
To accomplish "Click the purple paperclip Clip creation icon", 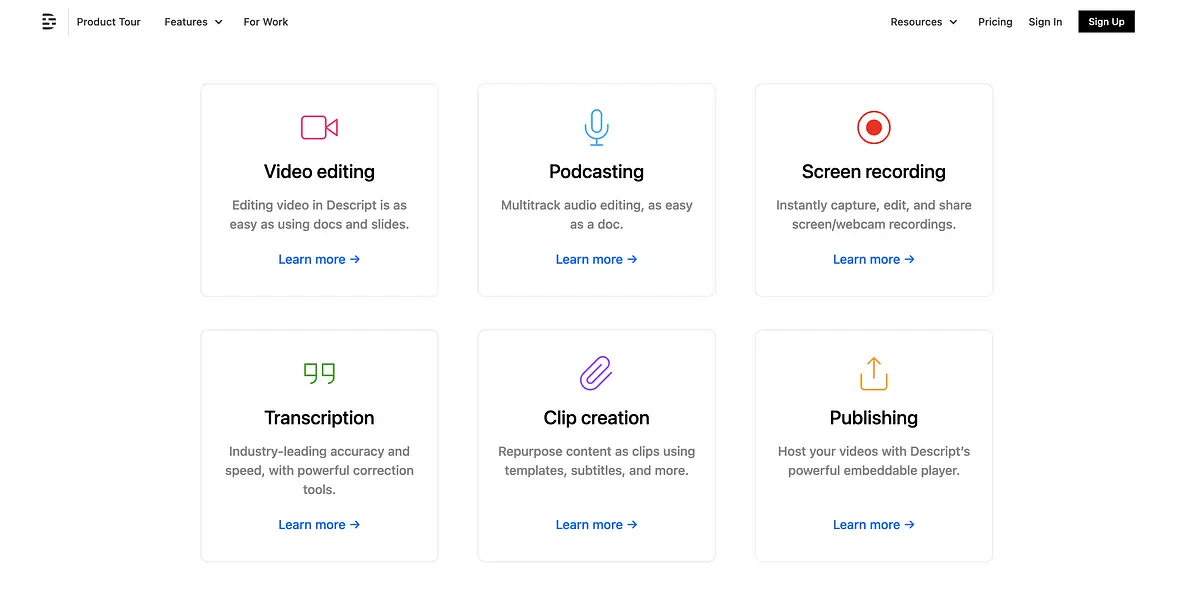I will (596, 373).
